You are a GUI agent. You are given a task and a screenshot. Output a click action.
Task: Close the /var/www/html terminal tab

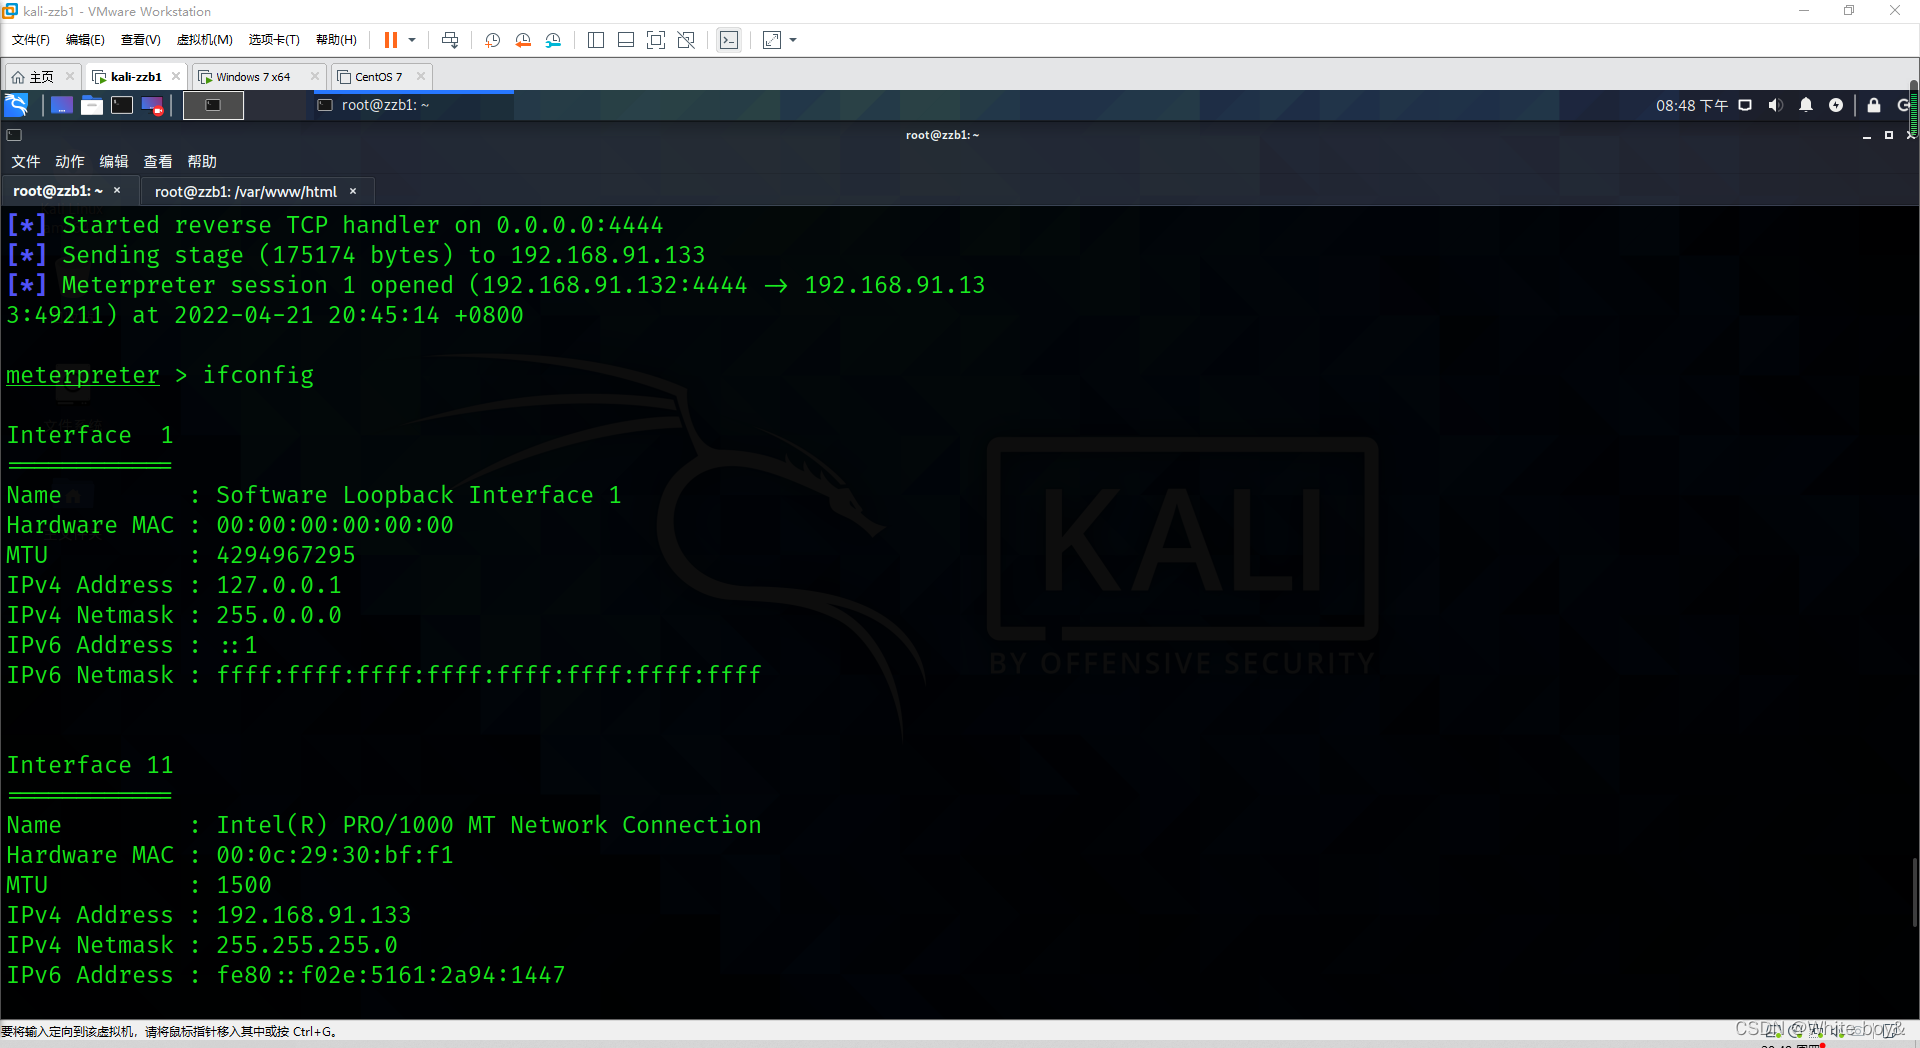353,191
